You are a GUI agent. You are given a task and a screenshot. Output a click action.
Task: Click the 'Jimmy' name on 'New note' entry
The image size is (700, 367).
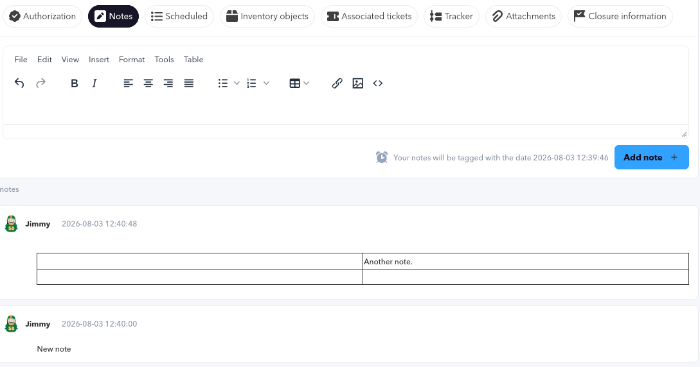click(38, 324)
